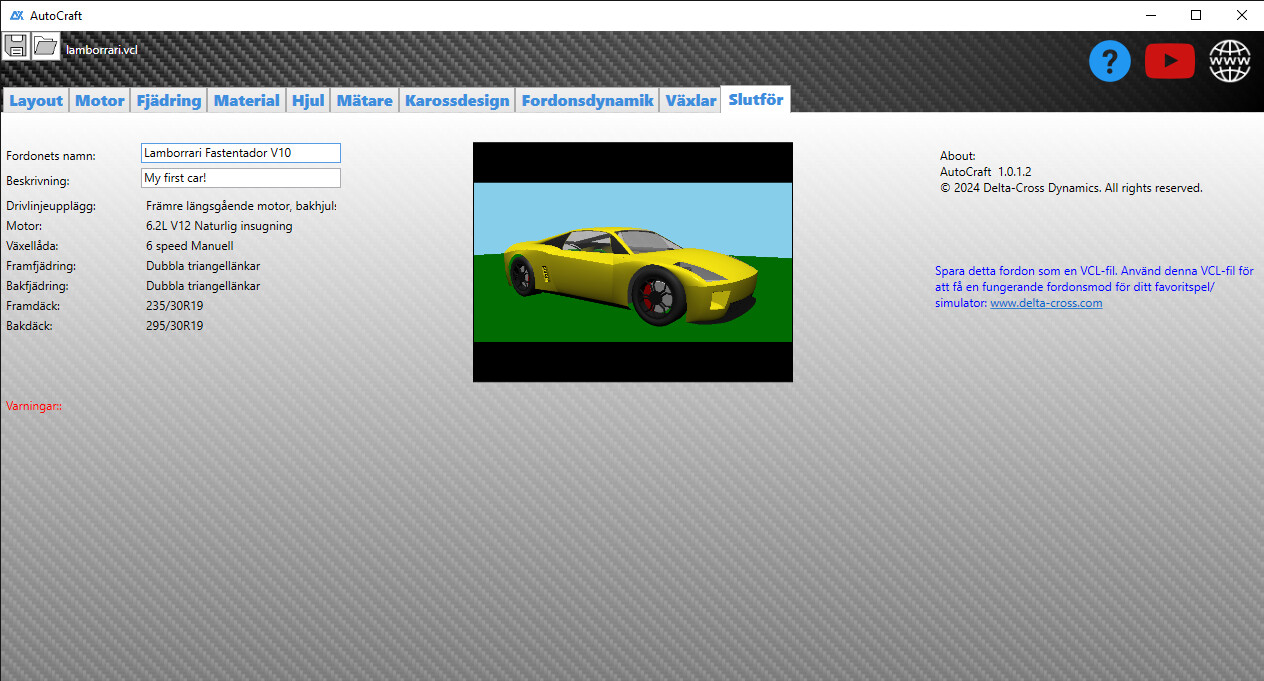Click the AutoCraft logo in title bar
The height and width of the screenshot is (681, 1264).
(x=16, y=15)
